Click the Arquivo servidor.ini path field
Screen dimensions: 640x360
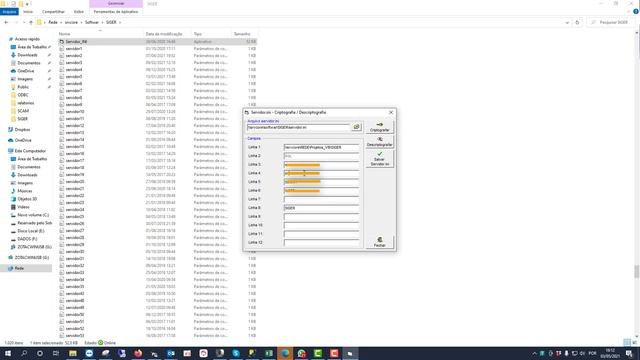[x=298, y=127]
